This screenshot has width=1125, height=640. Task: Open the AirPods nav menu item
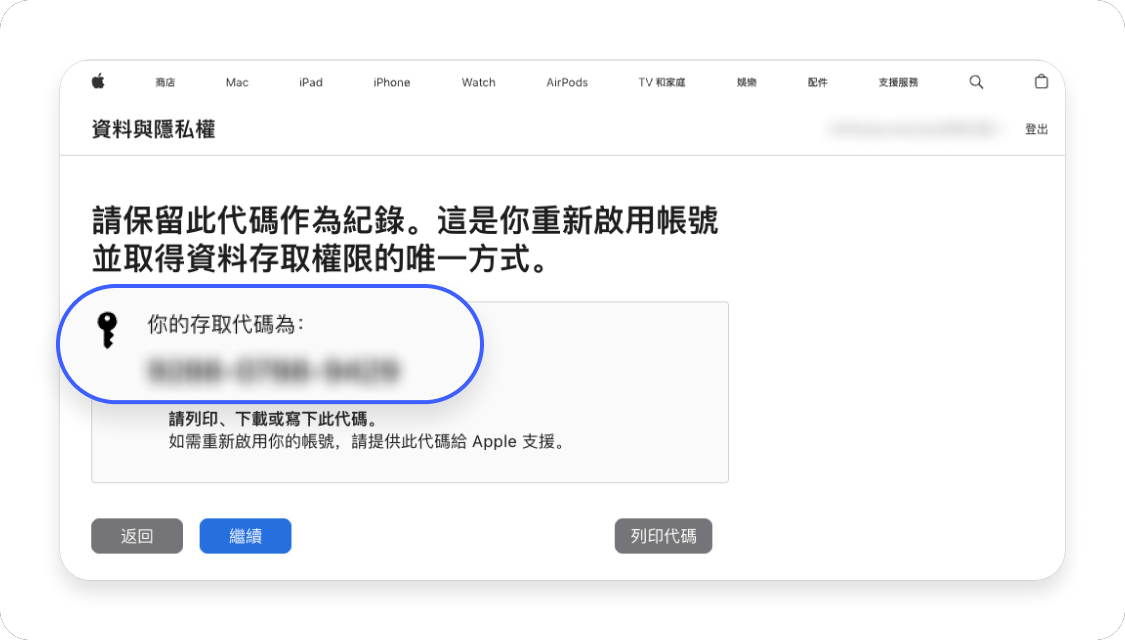pos(567,83)
